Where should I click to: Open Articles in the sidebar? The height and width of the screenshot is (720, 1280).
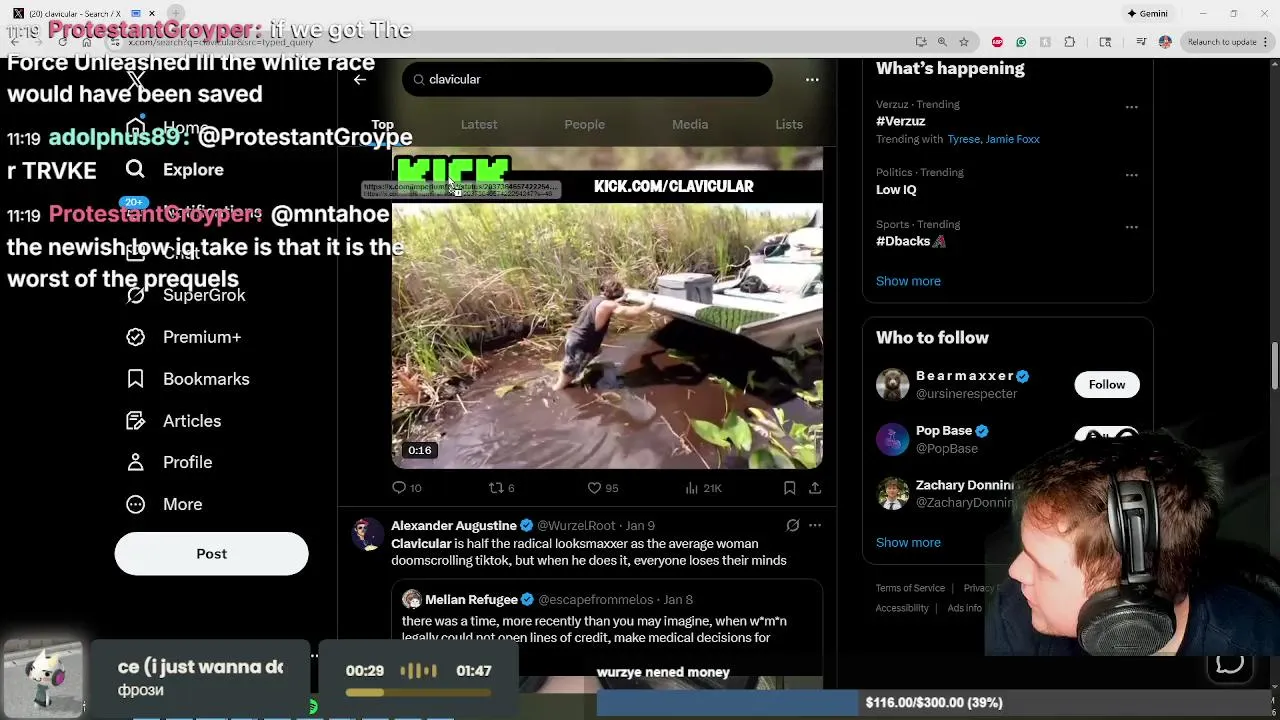pos(174,421)
